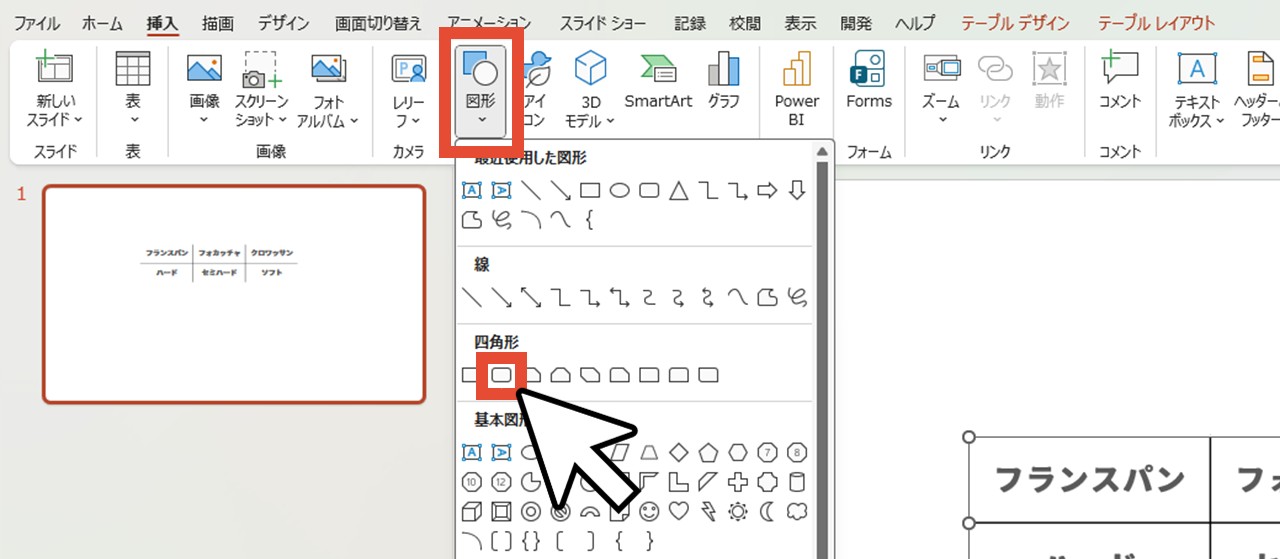Pick the scribble shape in 線 section

(796, 297)
